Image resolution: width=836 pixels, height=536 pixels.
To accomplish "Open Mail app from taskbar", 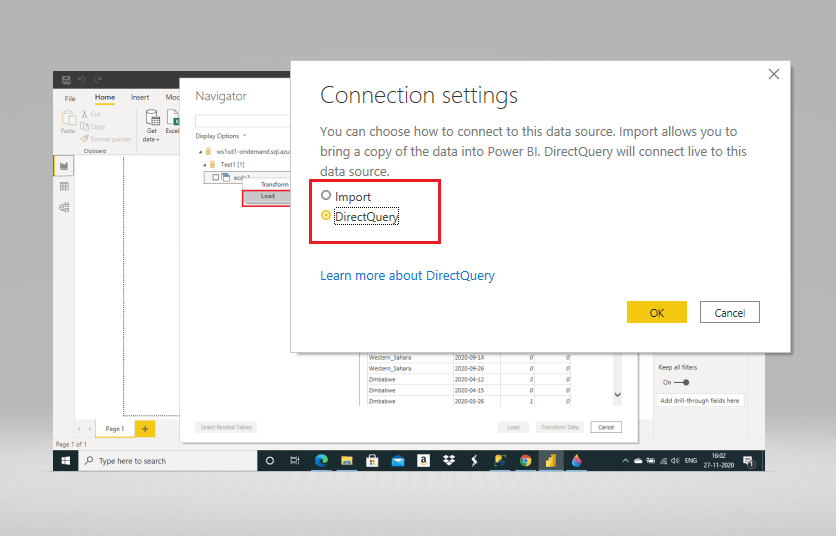I will coord(398,461).
